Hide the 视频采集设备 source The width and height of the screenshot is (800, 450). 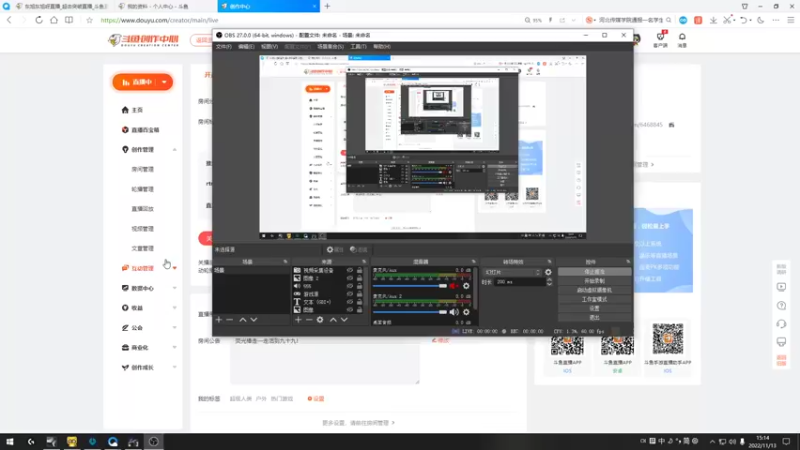click(350, 270)
